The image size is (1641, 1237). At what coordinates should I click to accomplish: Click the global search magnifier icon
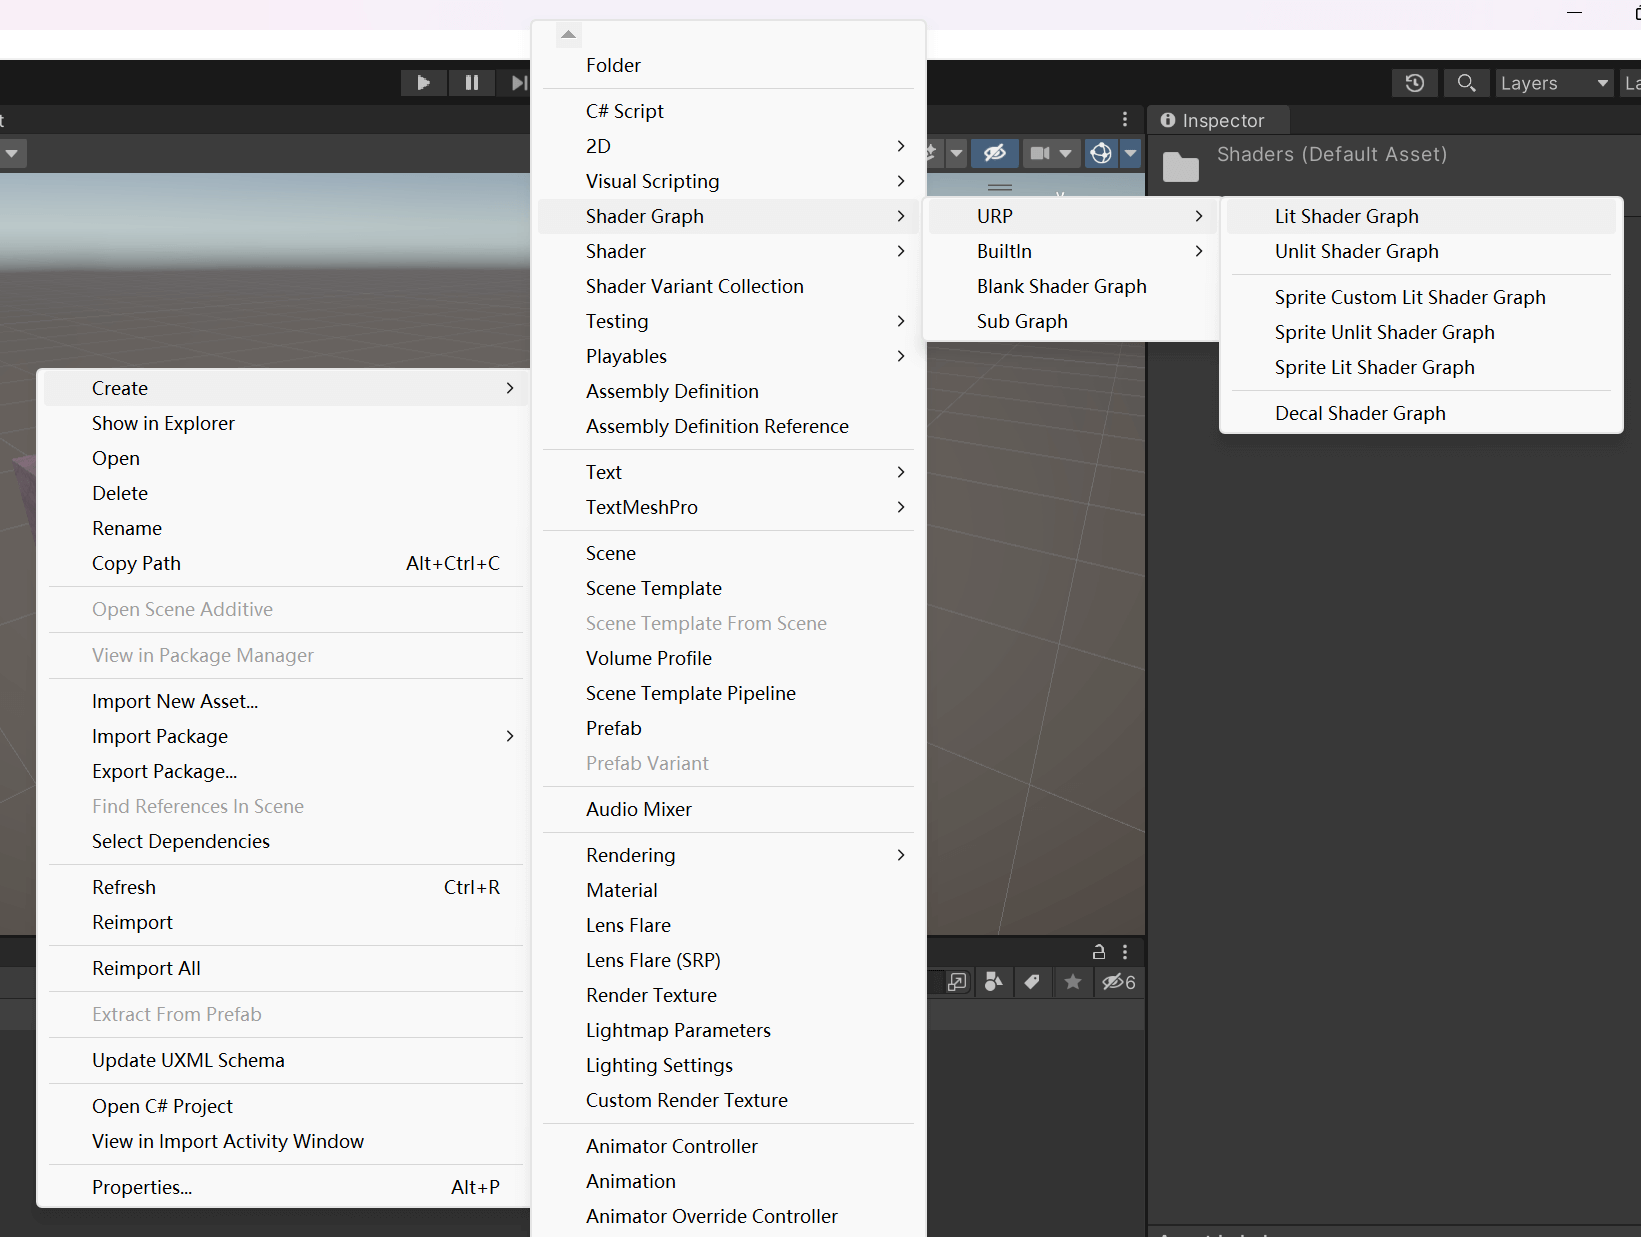click(x=1466, y=83)
